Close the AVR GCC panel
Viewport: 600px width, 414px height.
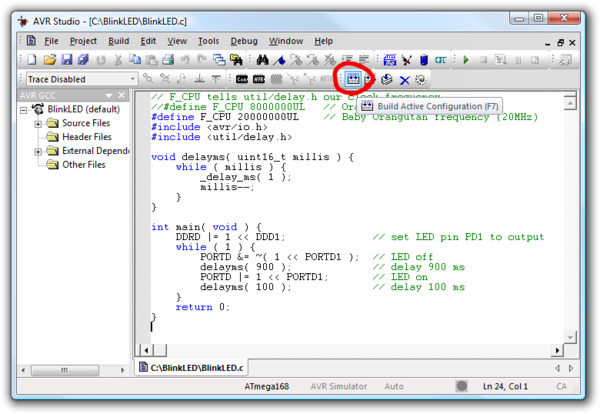[x=122, y=95]
